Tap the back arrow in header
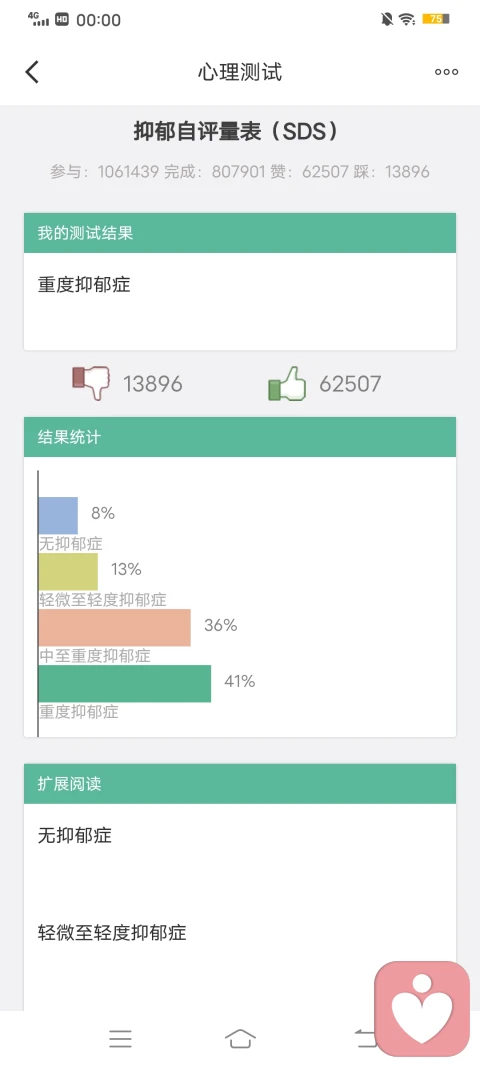The image size is (480, 1067). click(32, 71)
